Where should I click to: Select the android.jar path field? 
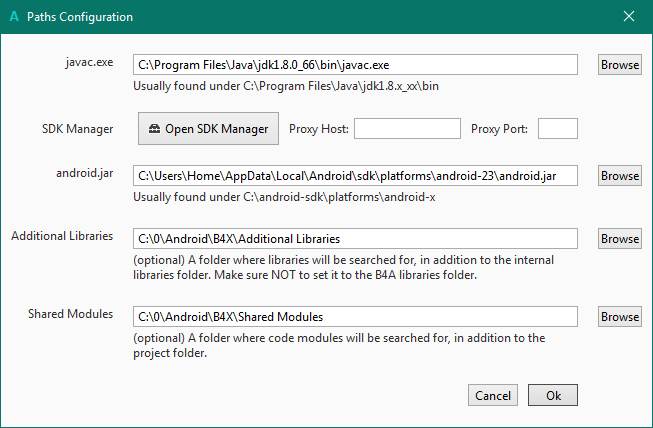(355, 175)
